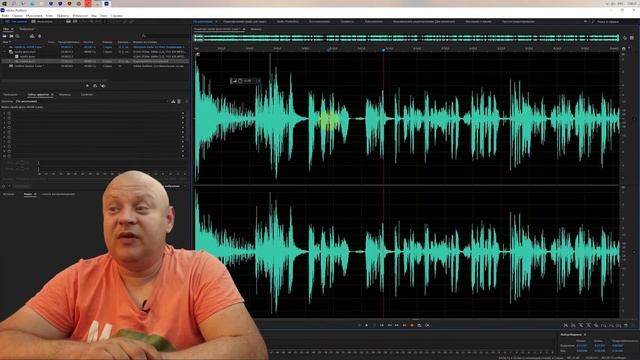Select the default workspace tab

(x=204, y=21)
